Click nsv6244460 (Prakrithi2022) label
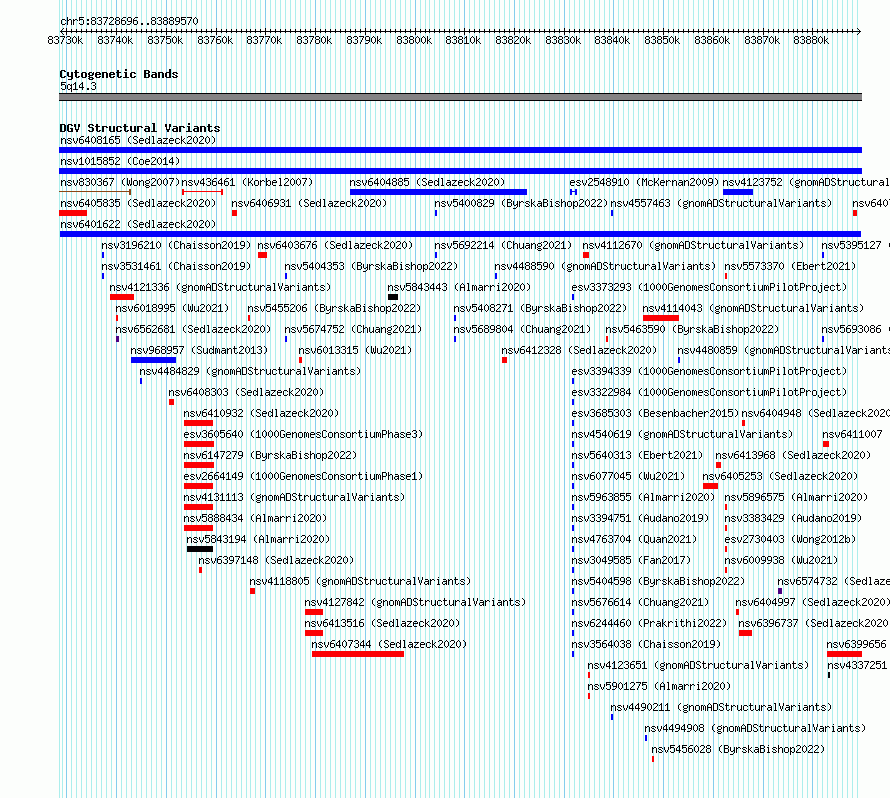890x798 pixels. pyautogui.click(x=649, y=623)
